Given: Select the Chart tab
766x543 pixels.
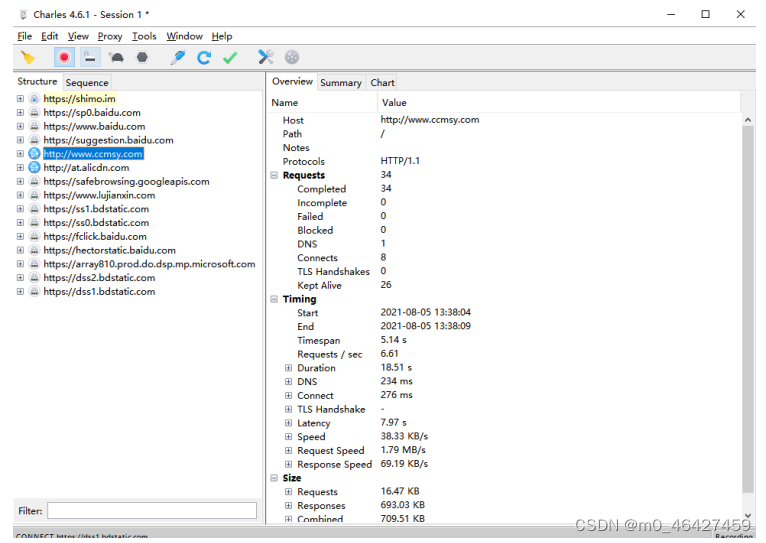Looking at the screenshot, I should (382, 83).
